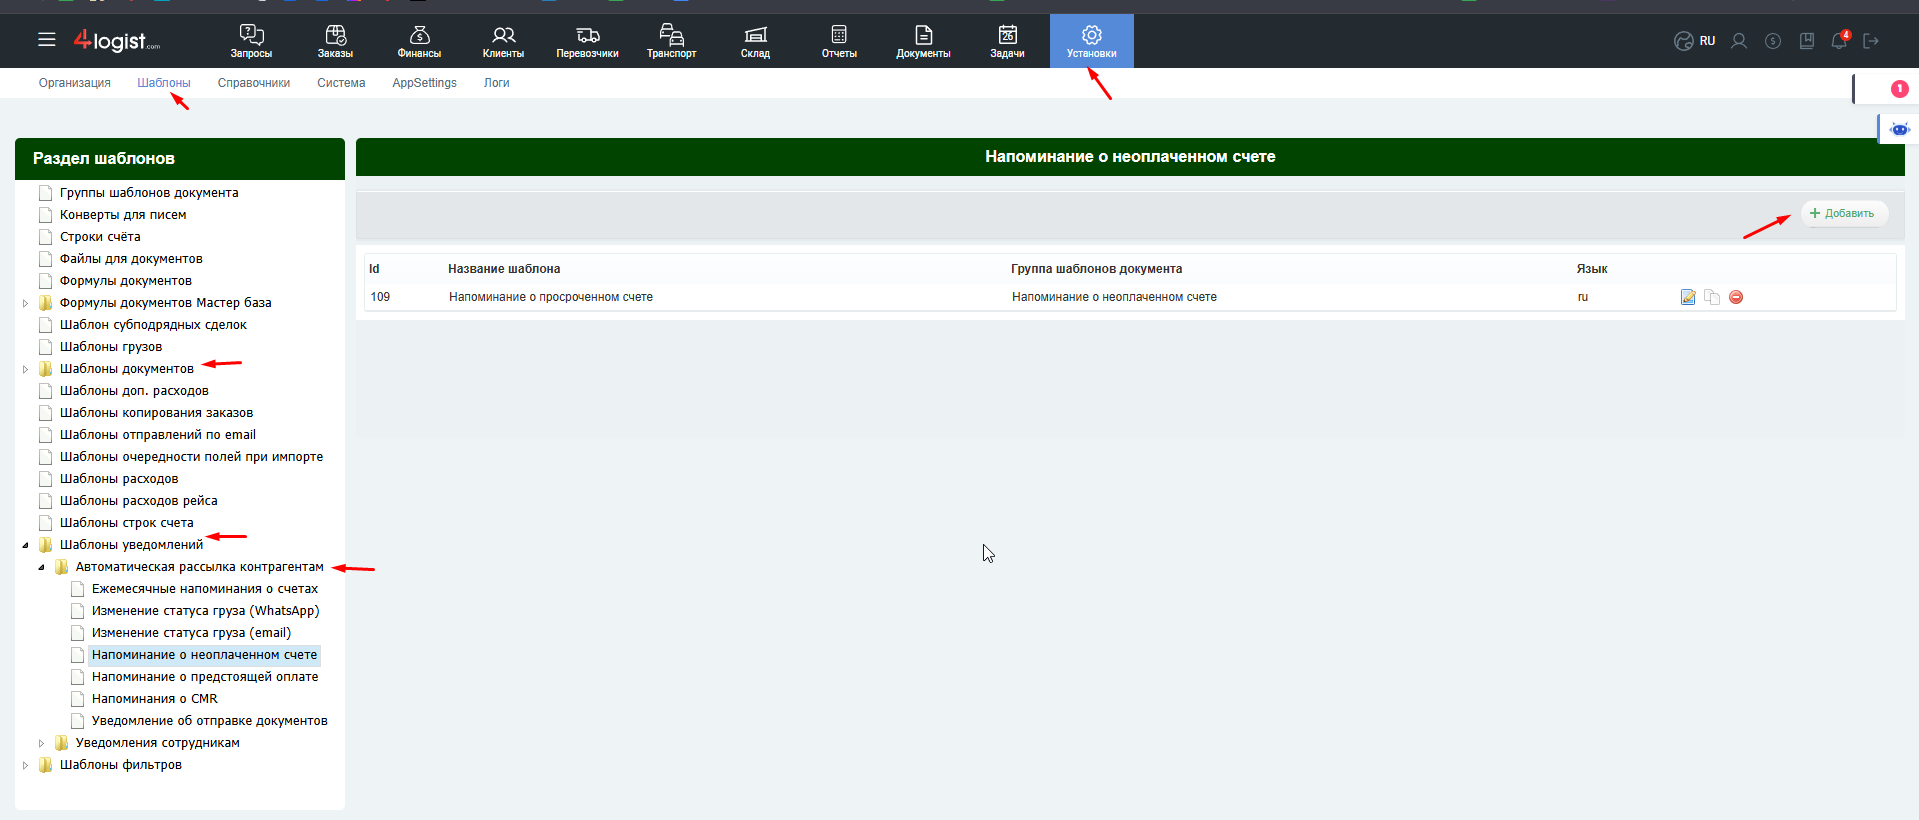This screenshot has height=820, width=1919.
Task: Click the Добавить button
Action: coord(1843,213)
